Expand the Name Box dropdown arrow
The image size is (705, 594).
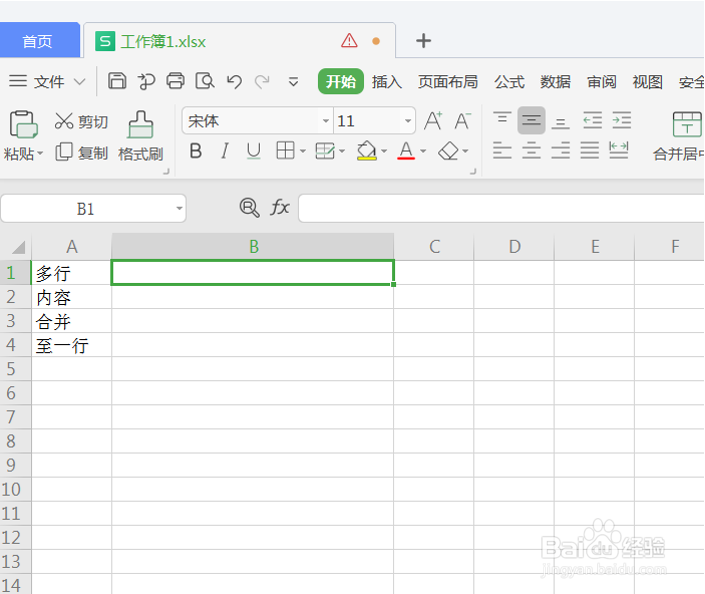point(179,208)
